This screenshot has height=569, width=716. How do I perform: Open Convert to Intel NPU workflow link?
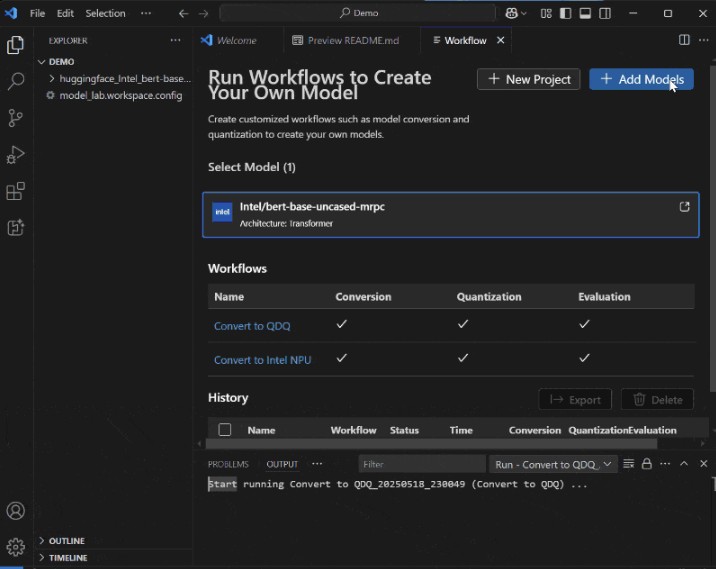pos(263,360)
